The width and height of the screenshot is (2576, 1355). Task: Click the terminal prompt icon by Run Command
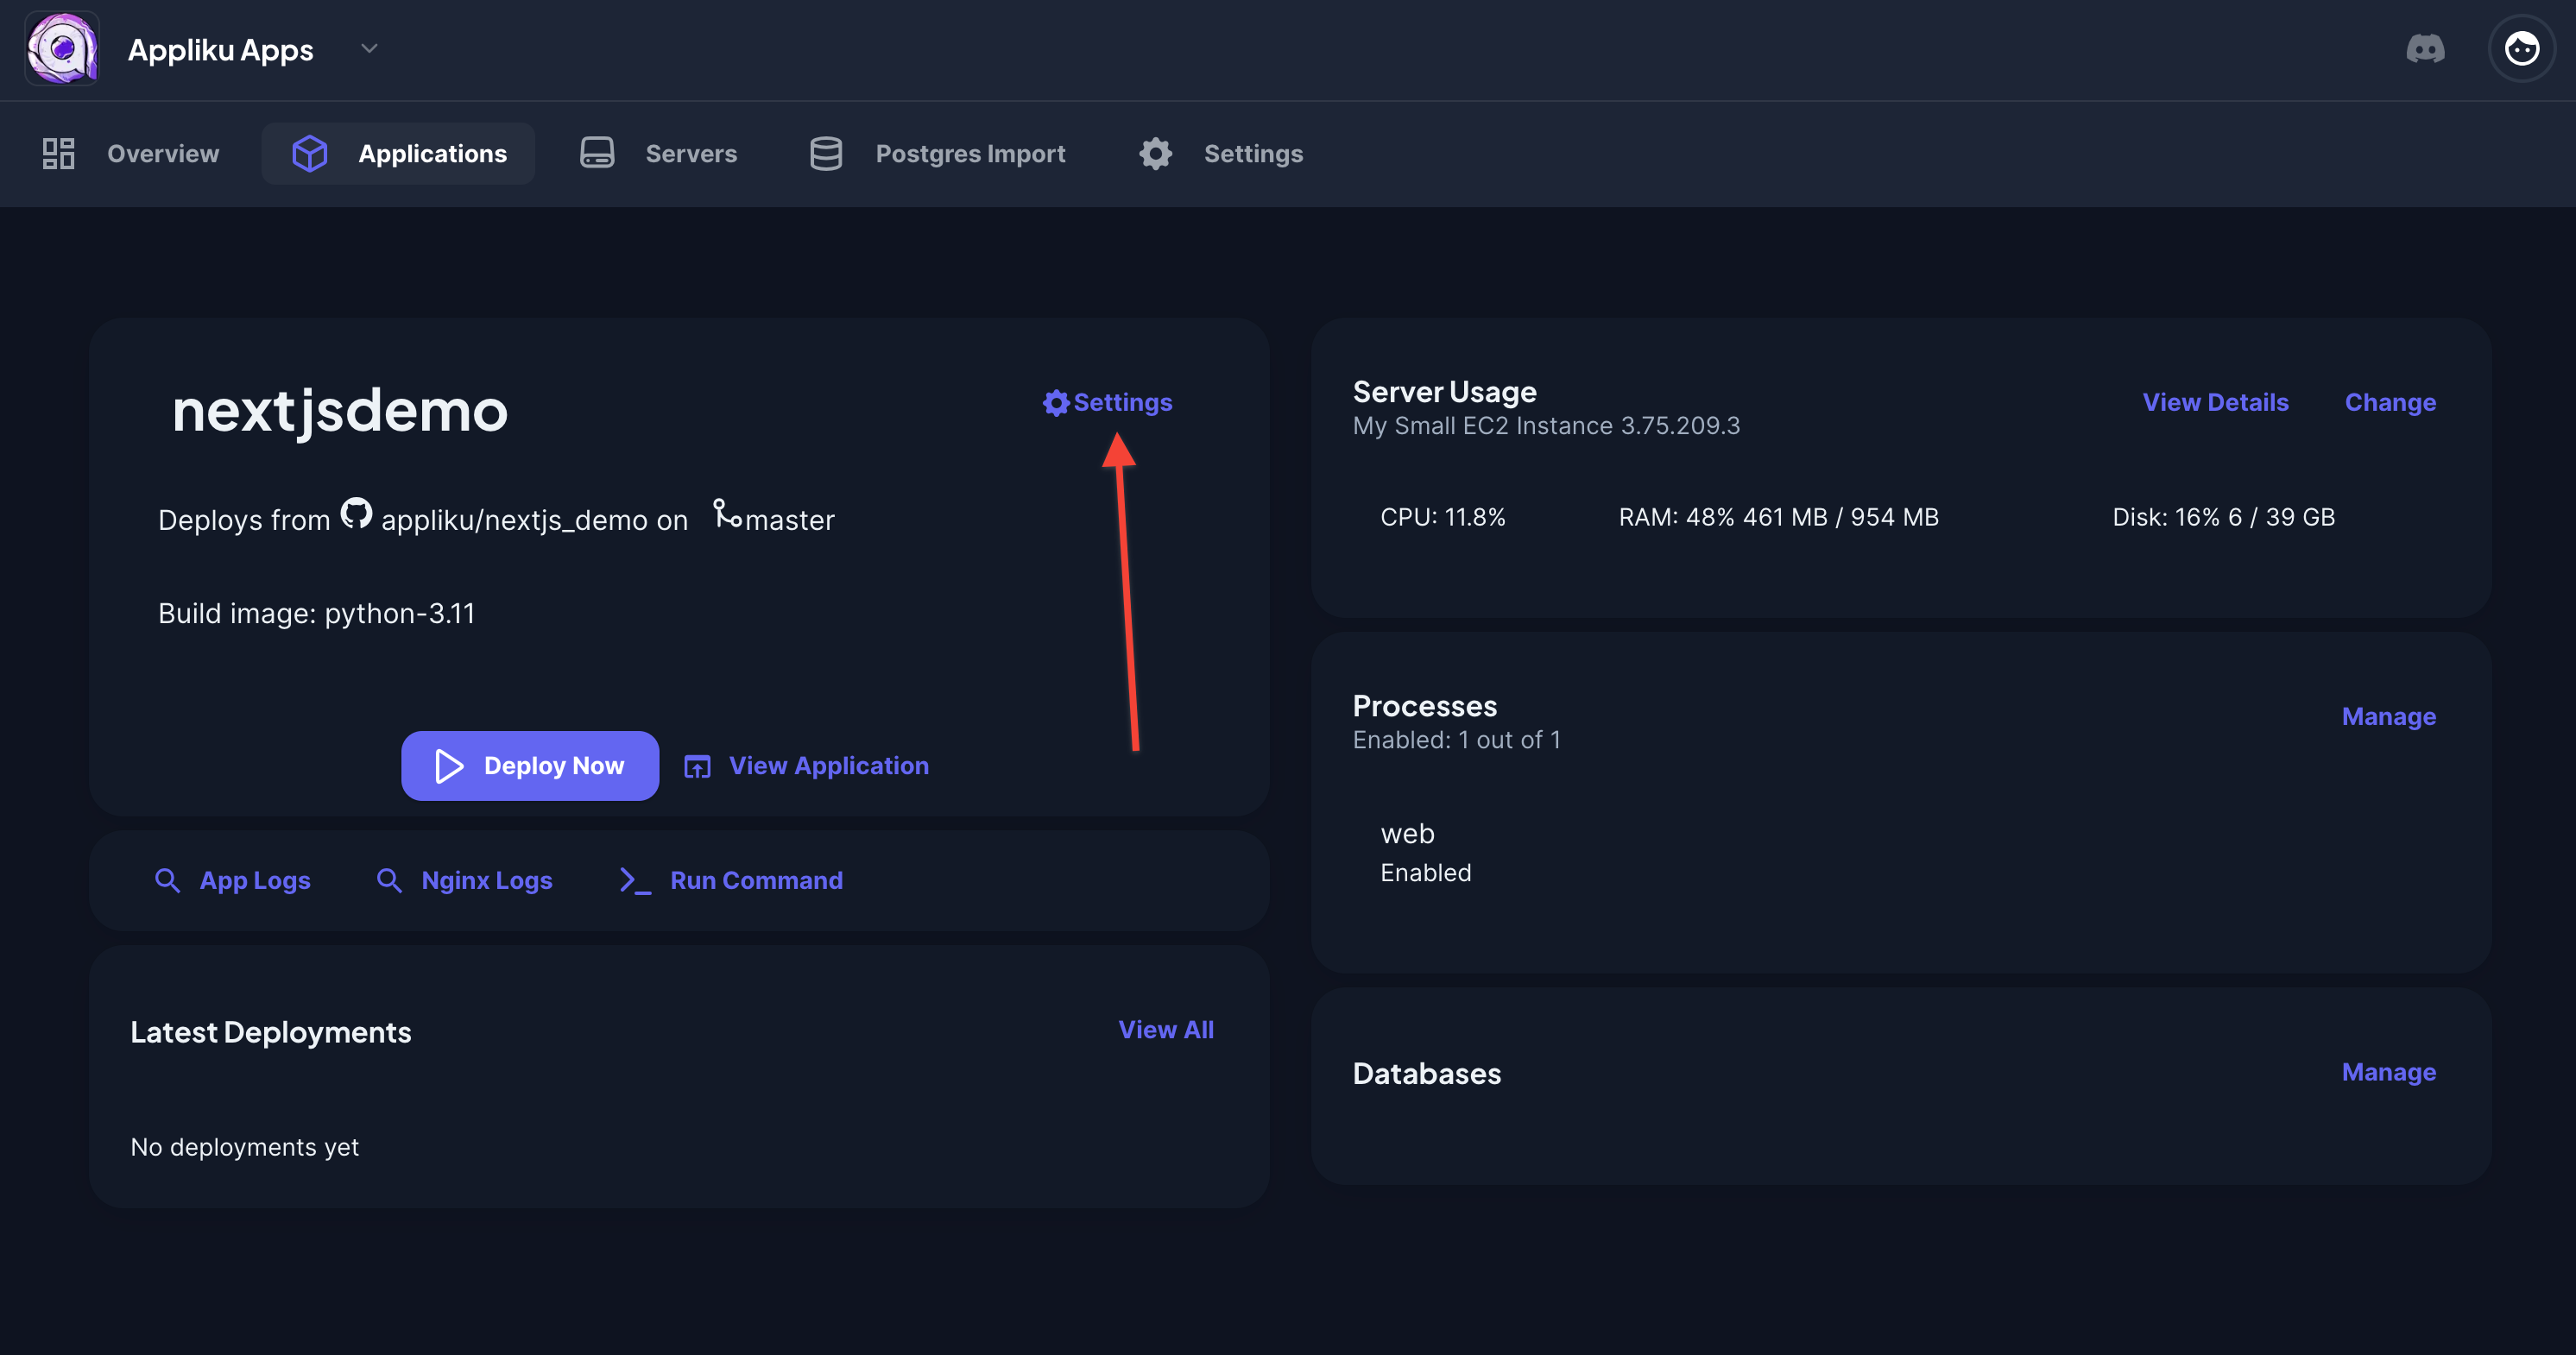click(x=635, y=880)
